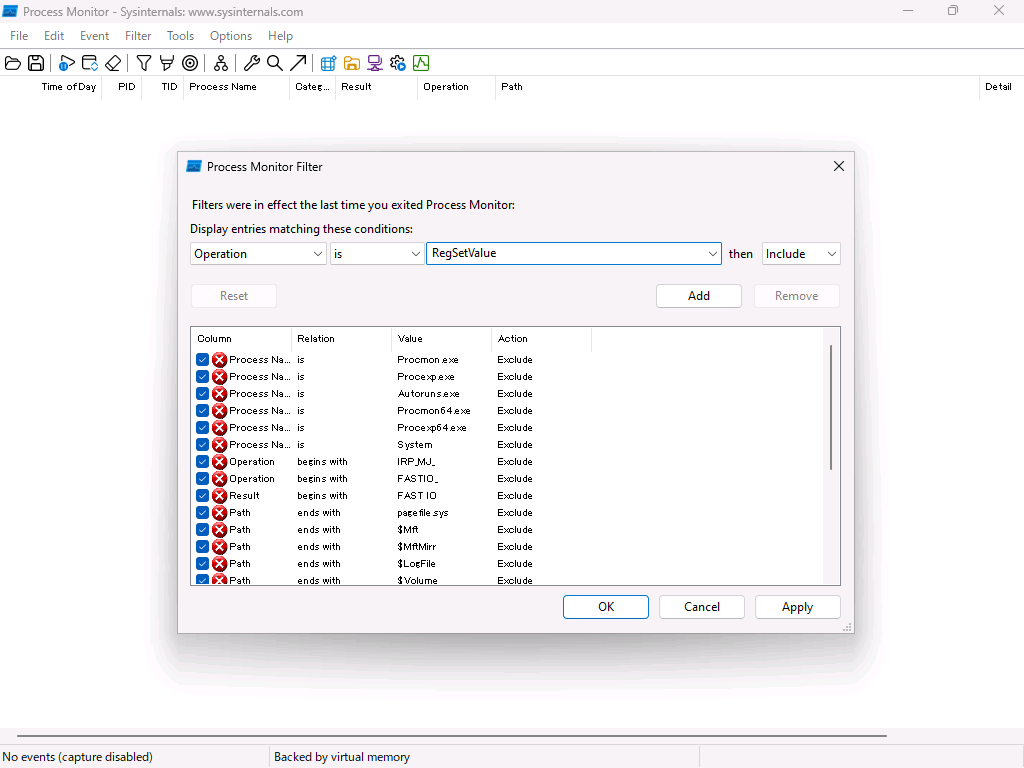Click the filter list vertical scrollbar
The height and width of the screenshot is (768, 1024).
coord(831,407)
